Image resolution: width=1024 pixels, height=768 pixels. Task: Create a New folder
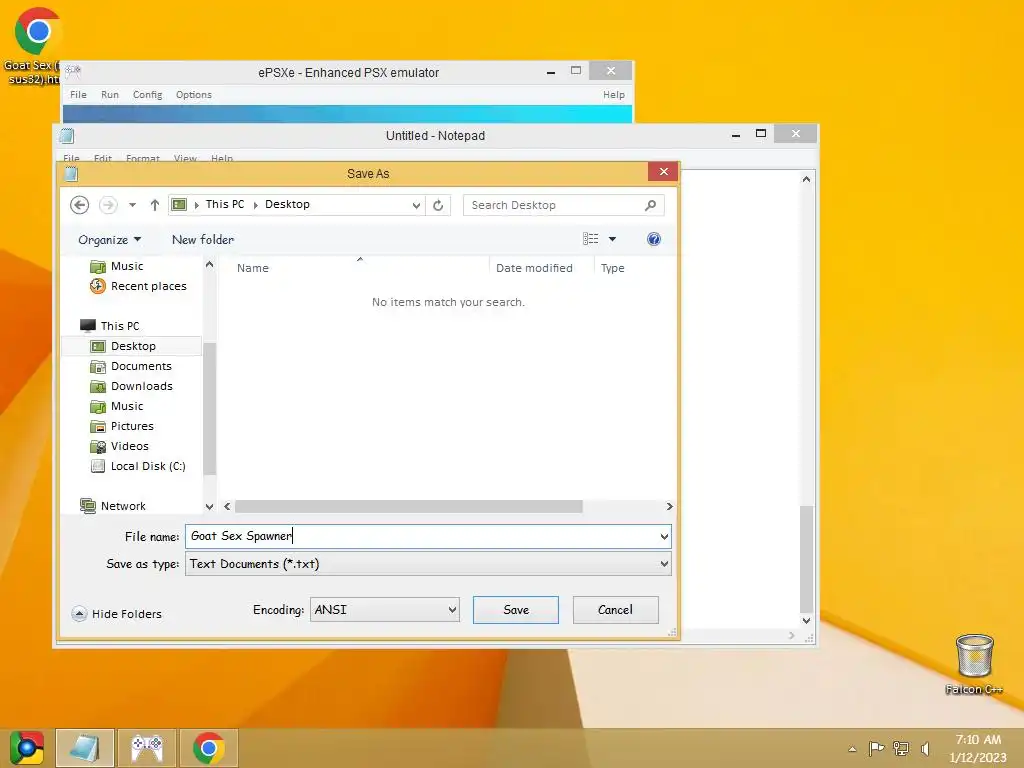tap(202, 240)
